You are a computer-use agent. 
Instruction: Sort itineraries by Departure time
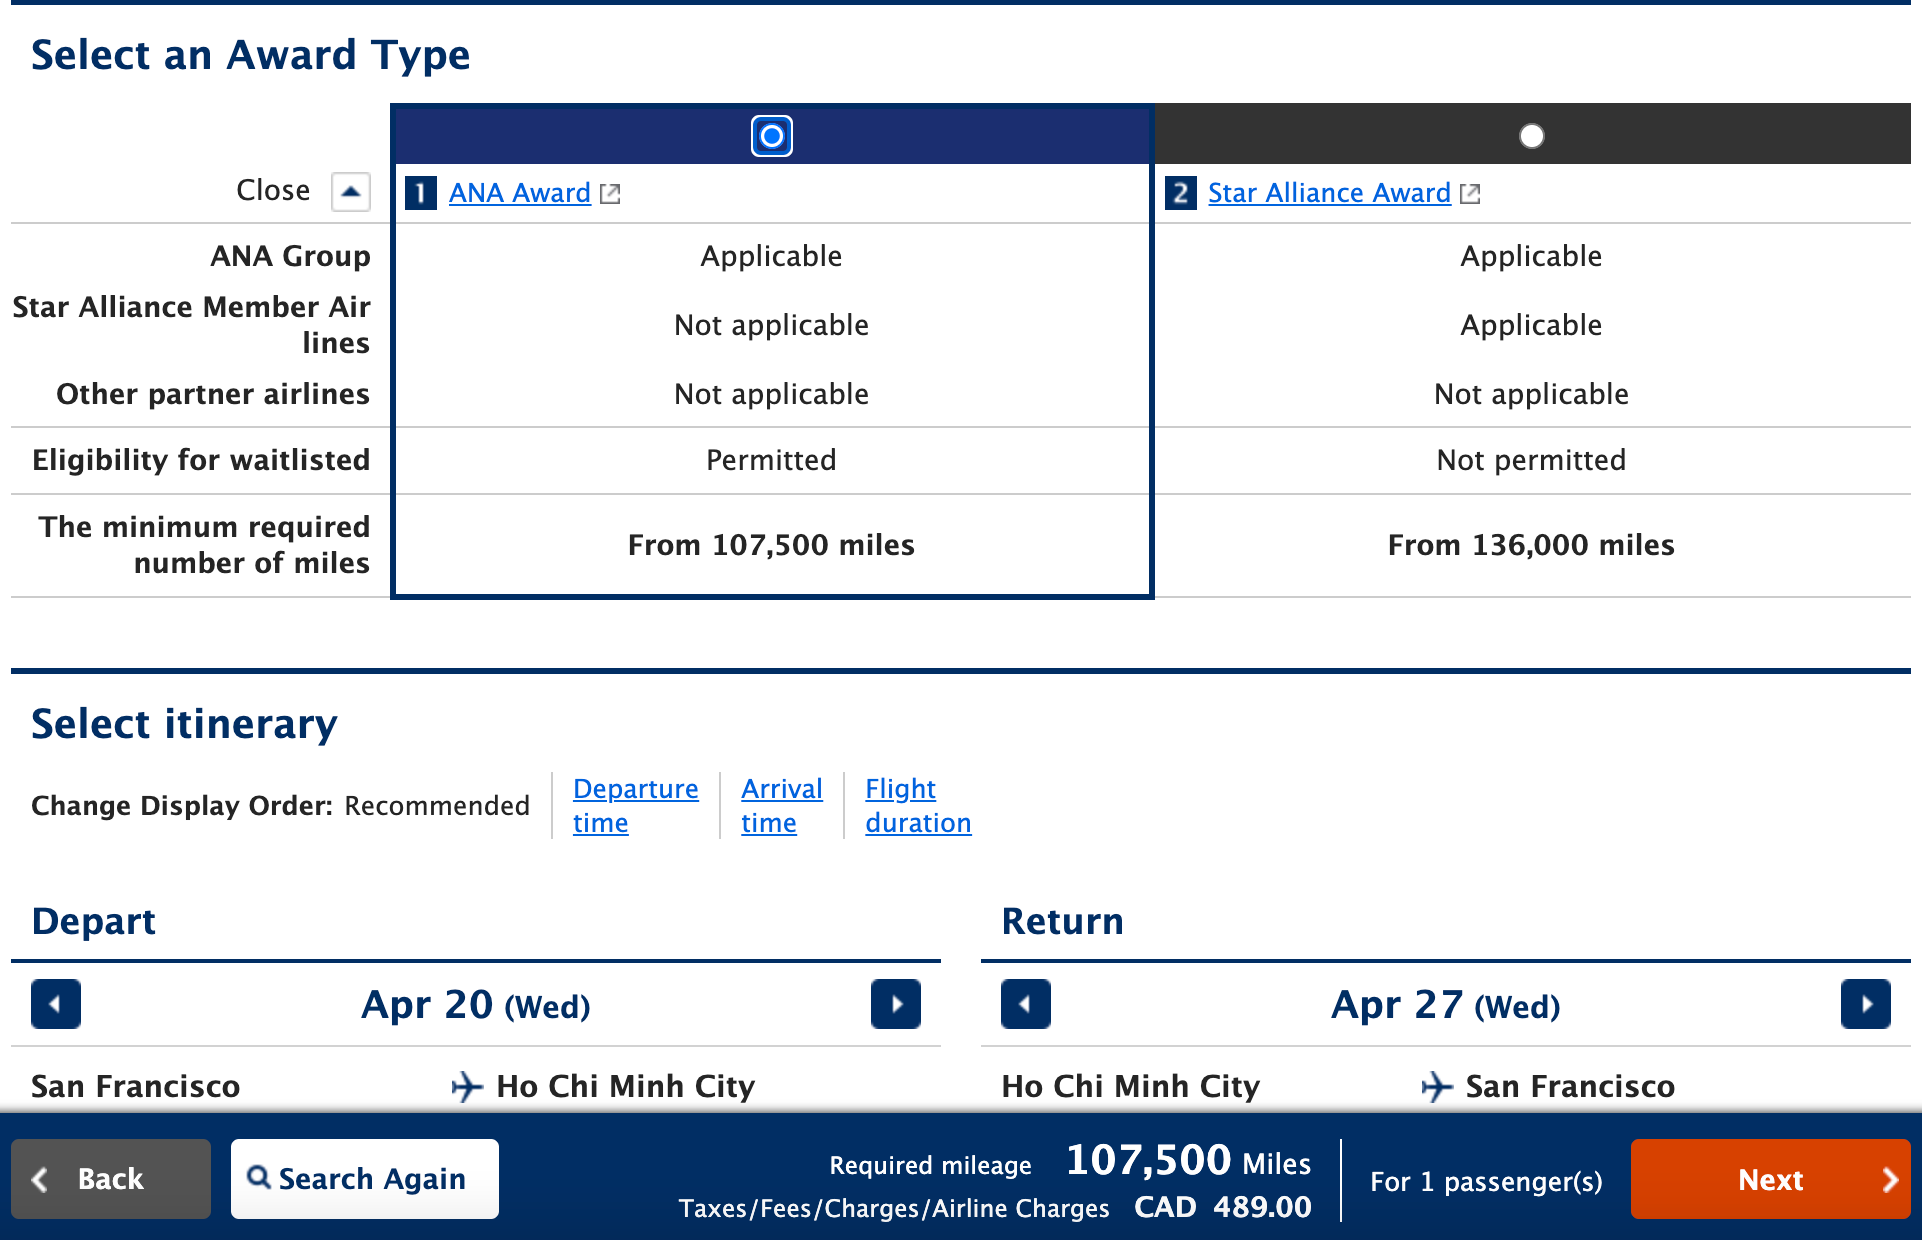635,805
